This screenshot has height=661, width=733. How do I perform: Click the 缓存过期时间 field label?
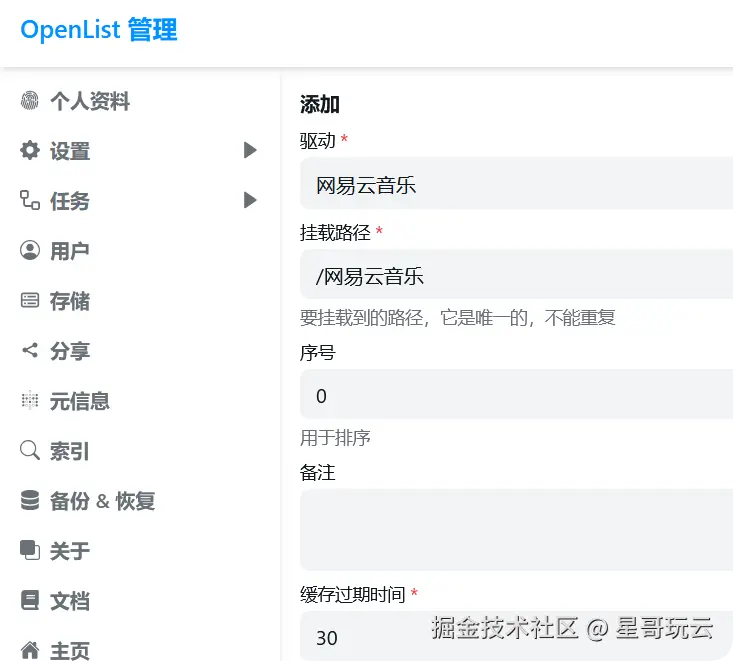[x=352, y=594]
